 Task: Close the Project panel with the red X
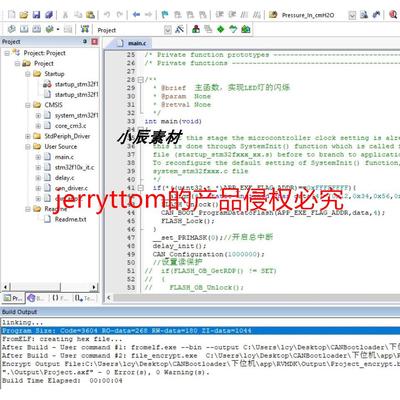(95, 41)
